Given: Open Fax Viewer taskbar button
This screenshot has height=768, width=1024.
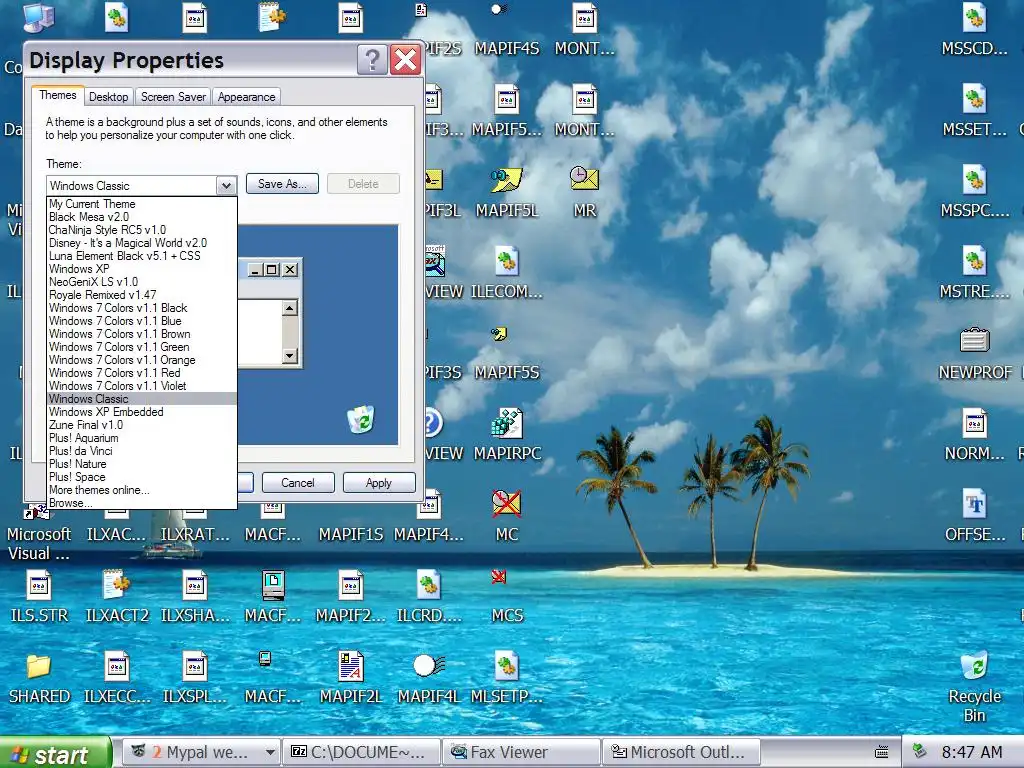Looking at the screenshot, I should point(520,752).
